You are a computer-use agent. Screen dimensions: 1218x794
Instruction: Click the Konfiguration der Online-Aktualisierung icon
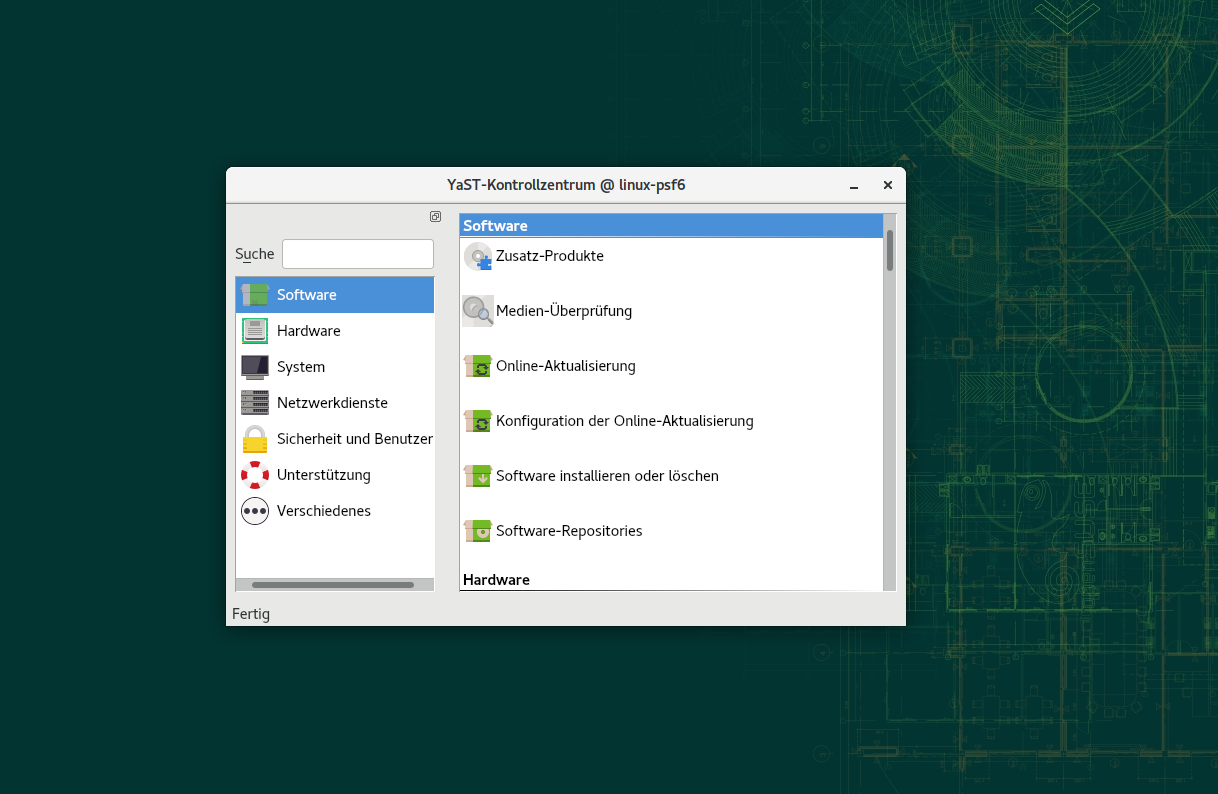tap(478, 421)
